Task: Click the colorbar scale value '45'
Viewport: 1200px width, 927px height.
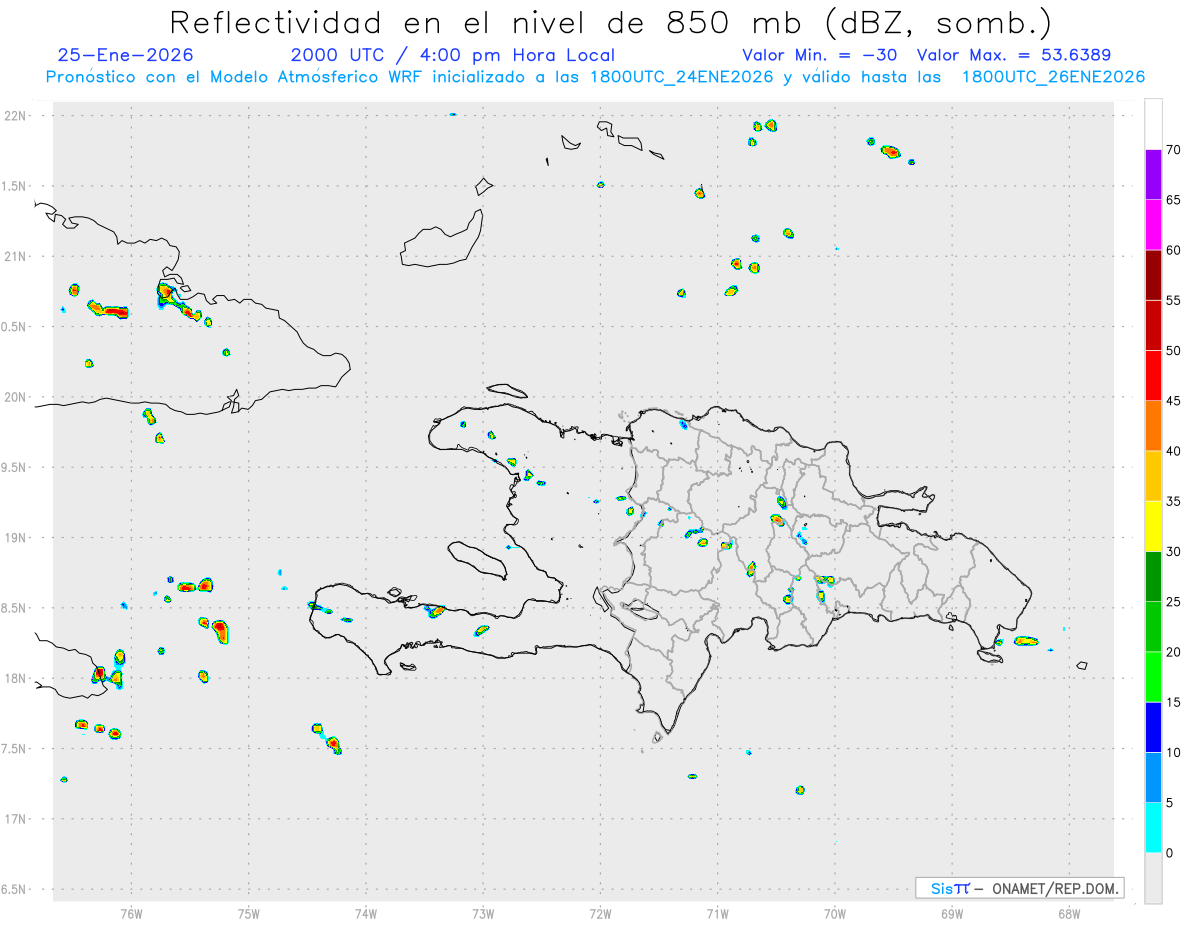Action: [x=1174, y=401]
